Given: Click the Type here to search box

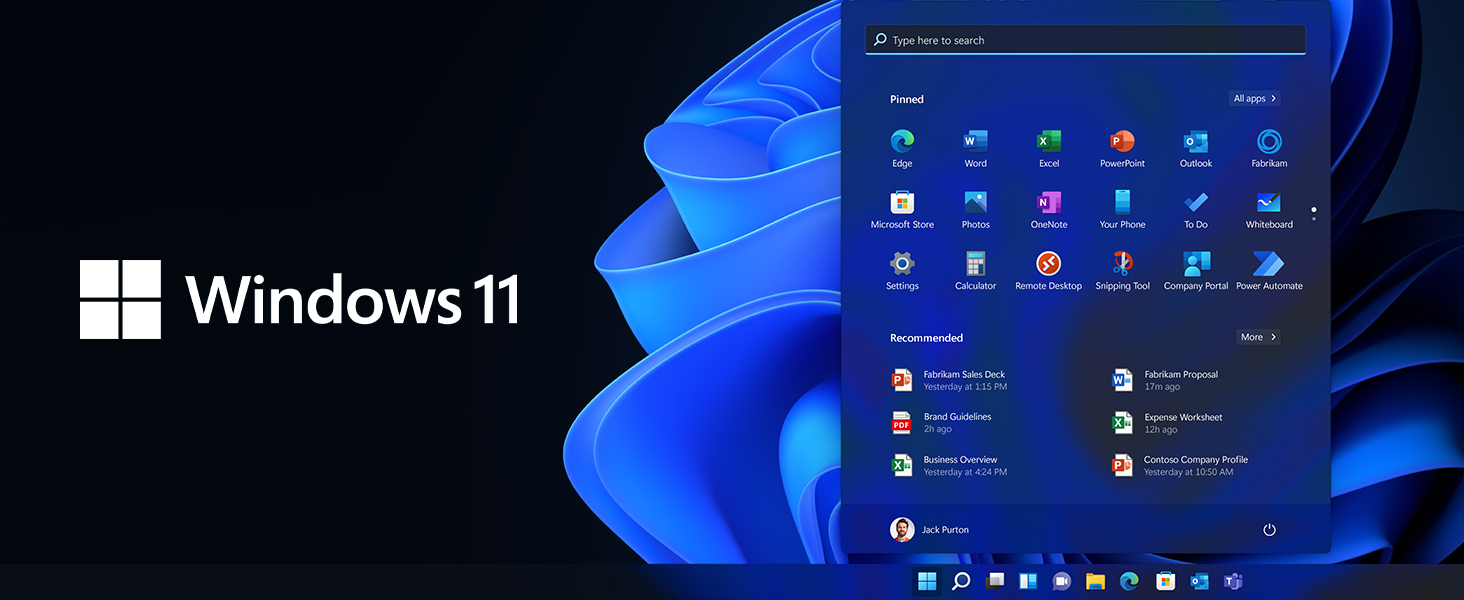Looking at the screenshot, I should point(1085,40).
